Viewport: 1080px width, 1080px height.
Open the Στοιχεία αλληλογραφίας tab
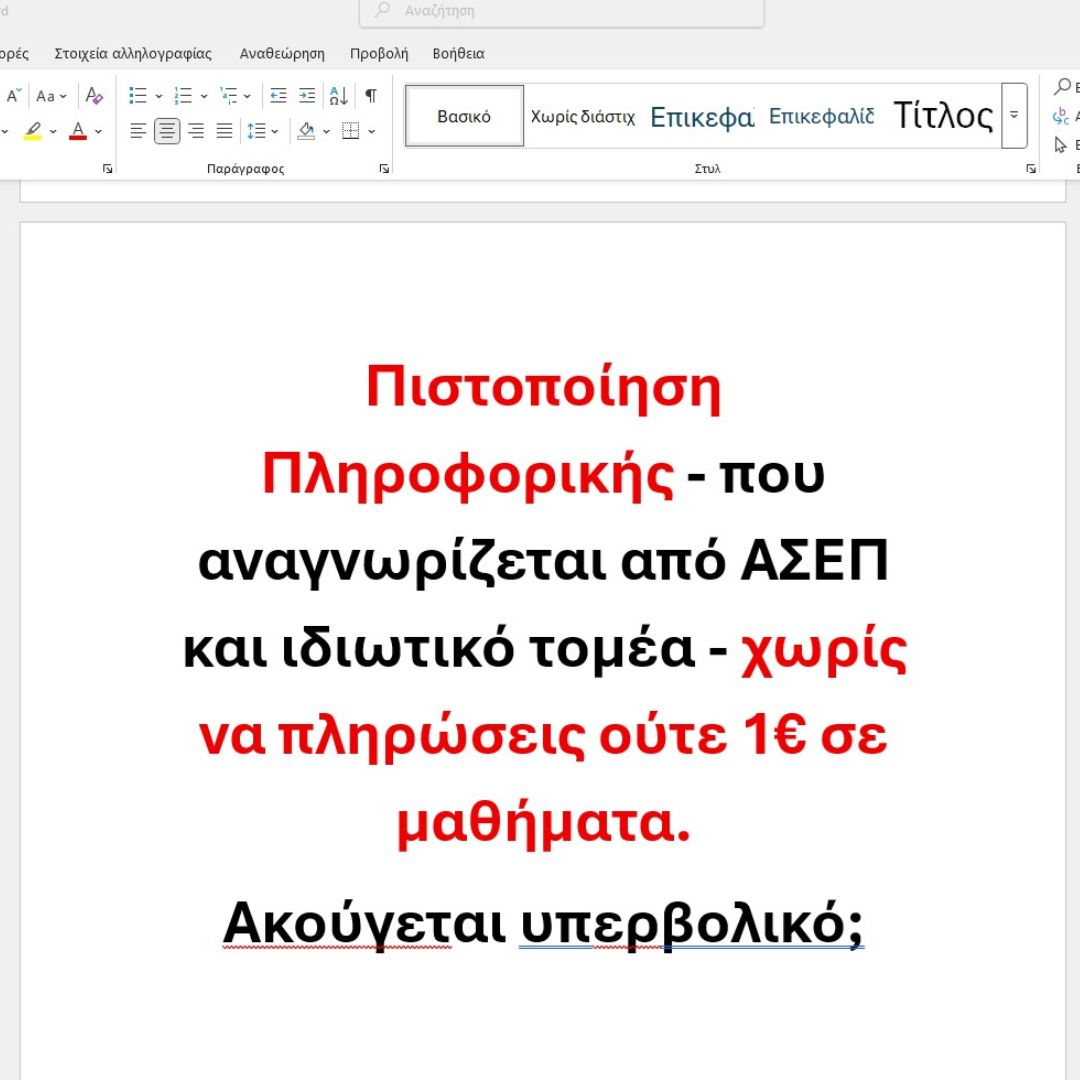(133, 53)
